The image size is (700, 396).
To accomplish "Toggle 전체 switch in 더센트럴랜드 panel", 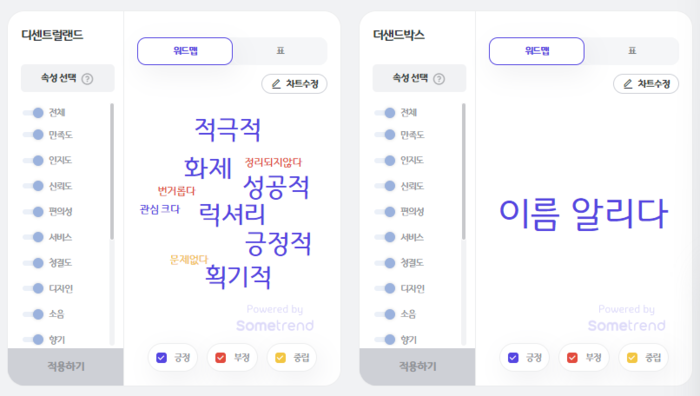I will click(x=33, y=113).
